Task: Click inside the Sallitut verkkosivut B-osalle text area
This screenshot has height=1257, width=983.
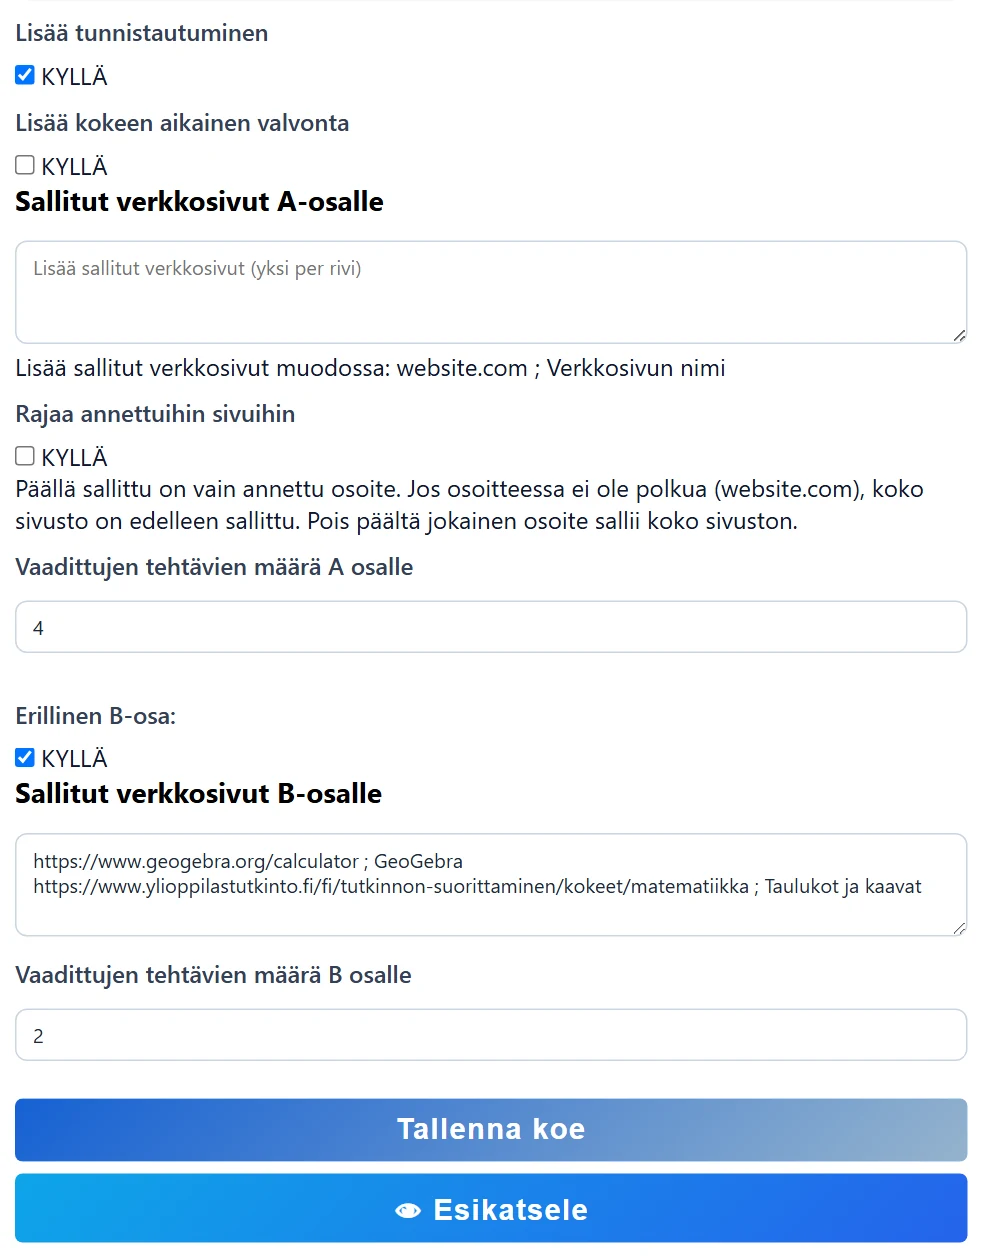Action: coord(491,885)
